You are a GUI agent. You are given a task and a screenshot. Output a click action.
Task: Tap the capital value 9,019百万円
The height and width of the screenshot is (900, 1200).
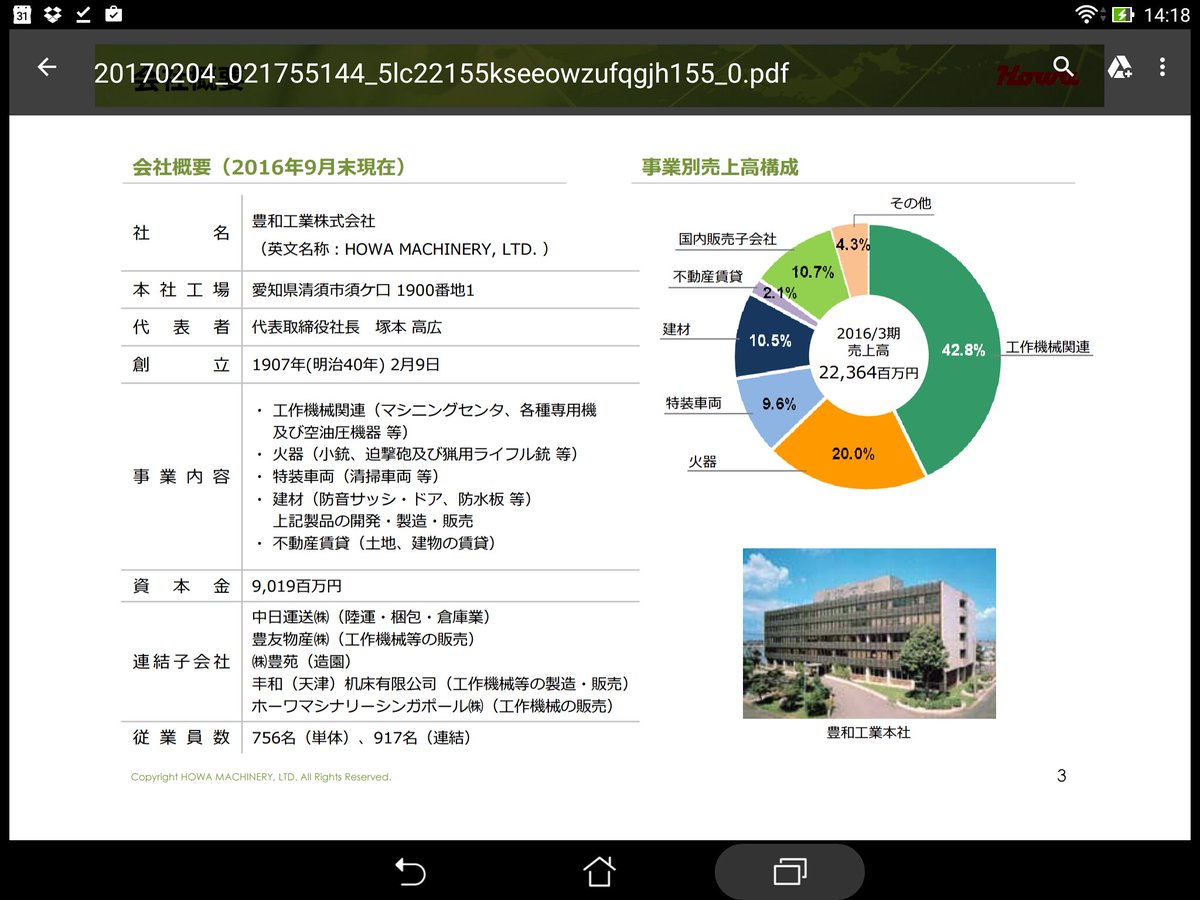coord(297,586)
